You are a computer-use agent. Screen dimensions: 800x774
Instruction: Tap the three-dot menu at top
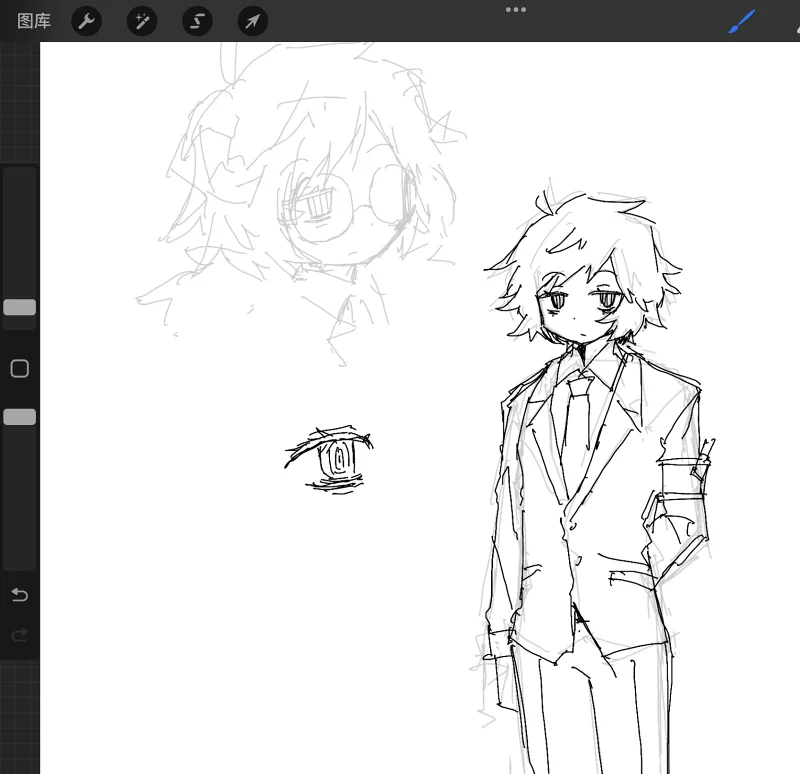click(515, 10)
